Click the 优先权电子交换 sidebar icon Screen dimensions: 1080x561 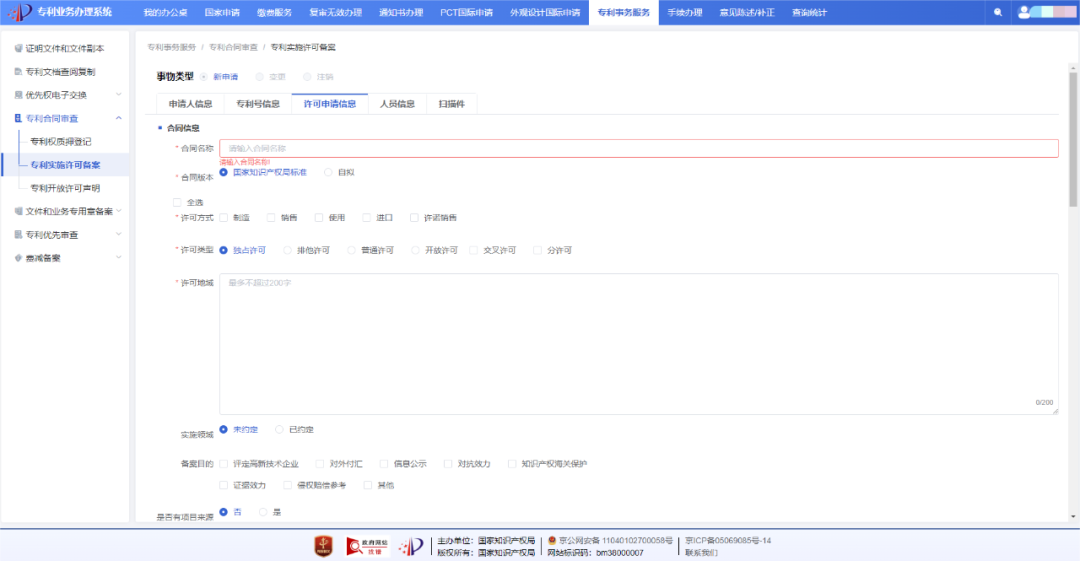pyautogui.click(x=19, y=95)
